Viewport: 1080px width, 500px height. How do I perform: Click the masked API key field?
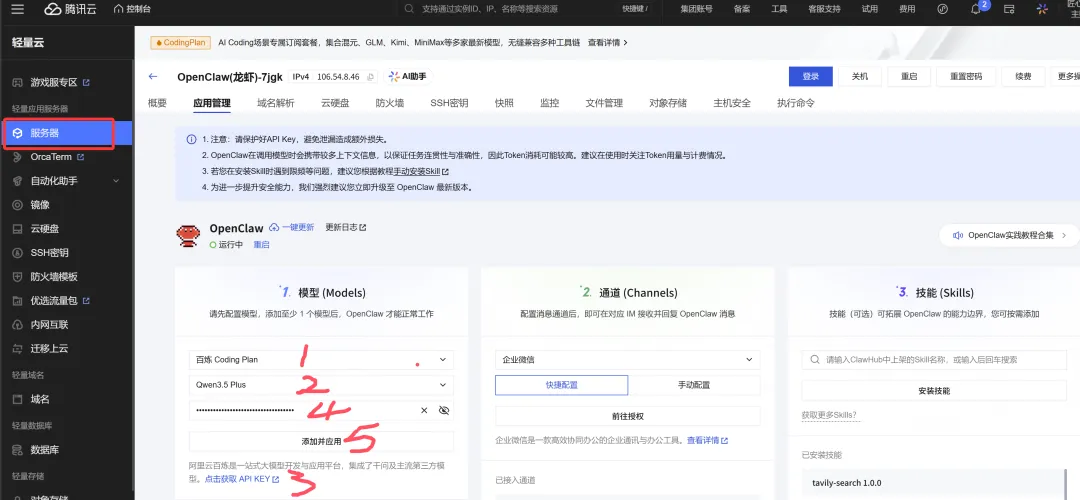pos(303,410)
